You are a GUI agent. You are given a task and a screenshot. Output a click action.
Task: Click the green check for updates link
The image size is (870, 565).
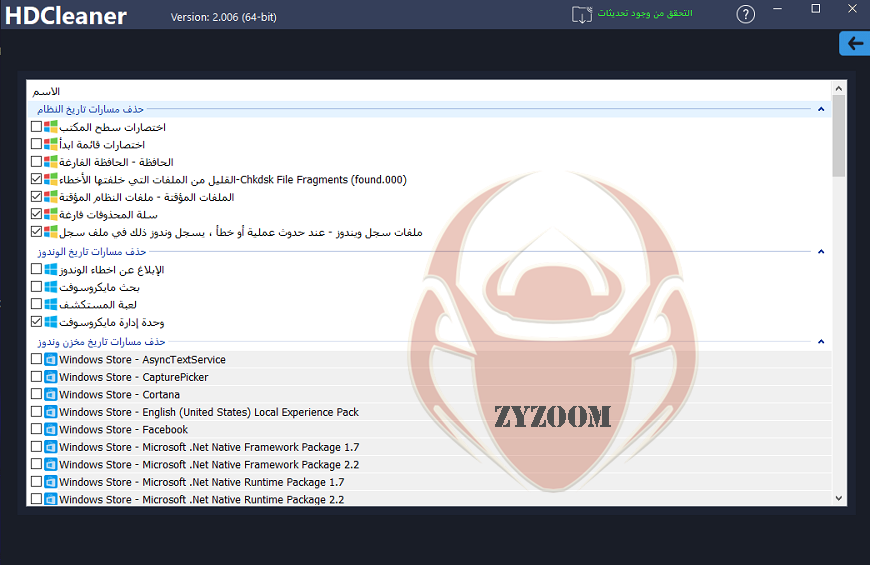click(645, 13)
